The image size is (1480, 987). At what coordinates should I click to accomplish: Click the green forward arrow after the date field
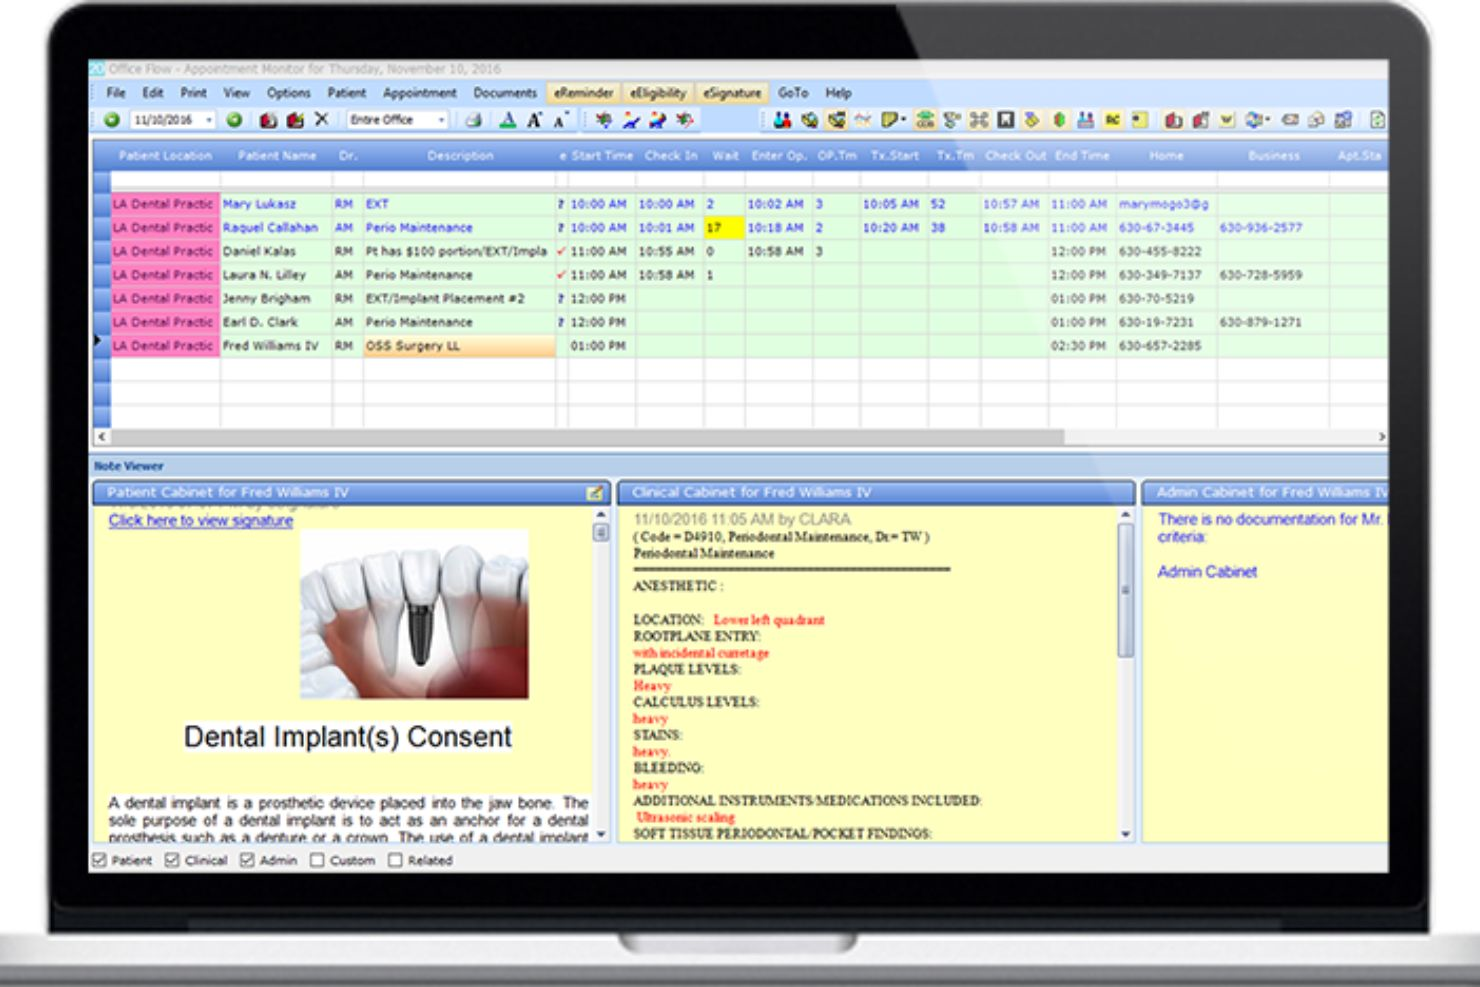tap(234, 120)
